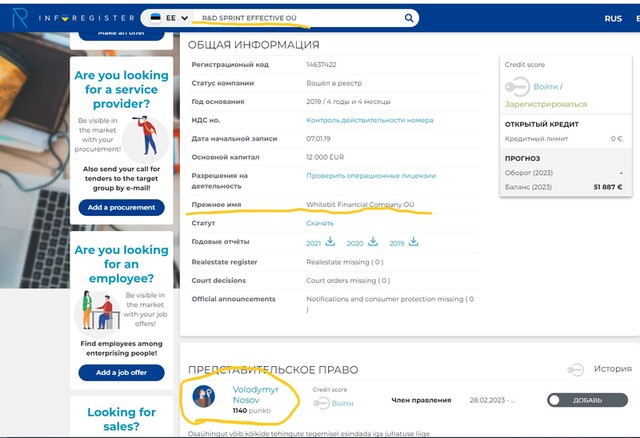Click the INFOREGISTER wordmark
Viewport: 640px width, 438px height.
click(x=87, y=18)
